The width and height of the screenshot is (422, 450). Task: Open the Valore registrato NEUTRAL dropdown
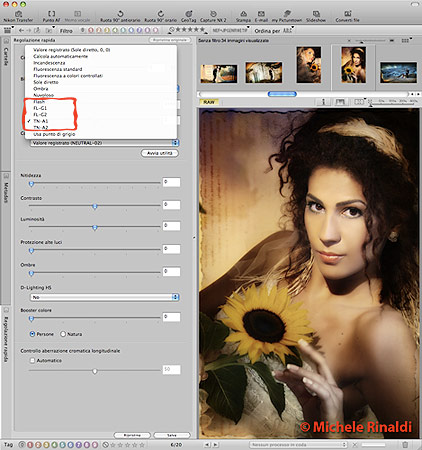click(x=105, y=143)
